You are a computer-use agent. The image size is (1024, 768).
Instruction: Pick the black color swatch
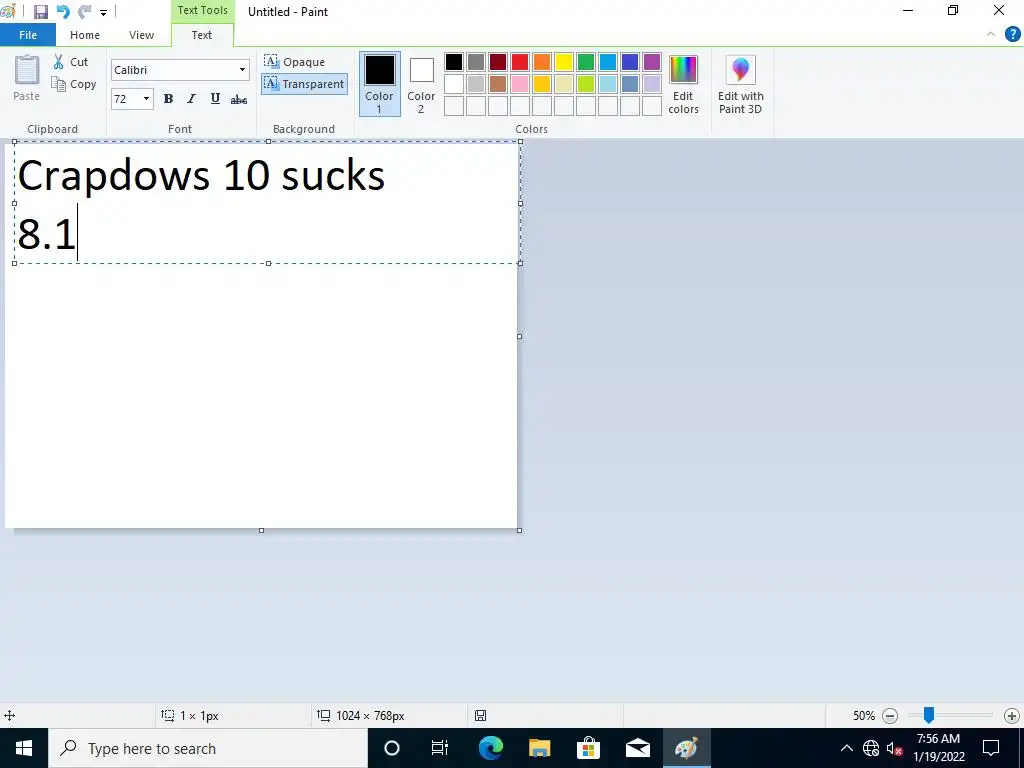[454, 62]
